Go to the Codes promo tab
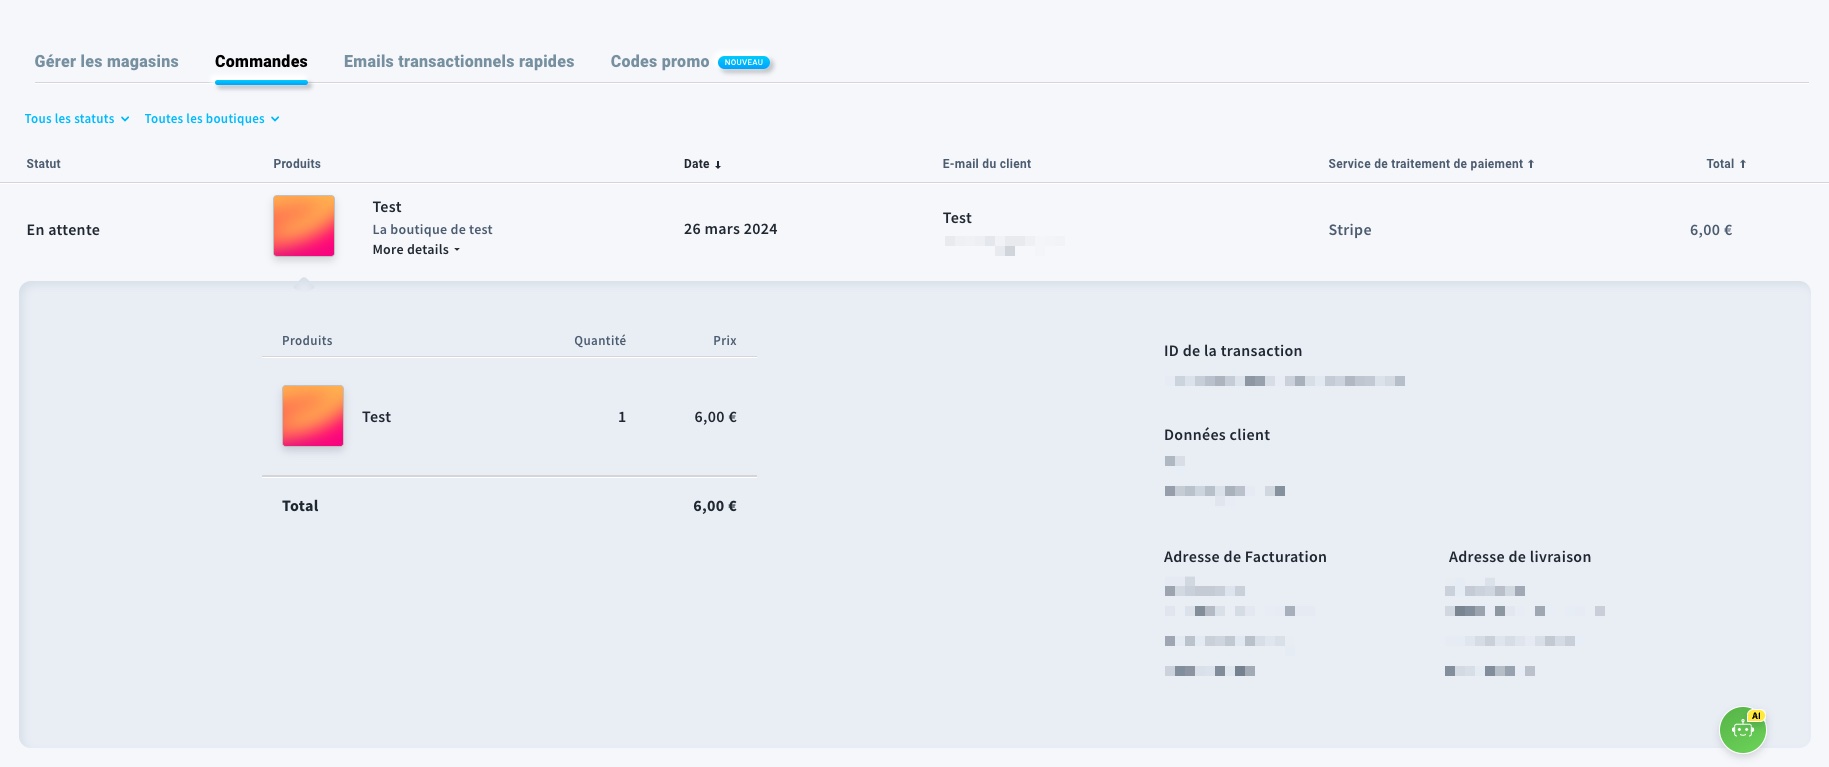Viewport: 1829px width, 767px height. click(660, 62)
